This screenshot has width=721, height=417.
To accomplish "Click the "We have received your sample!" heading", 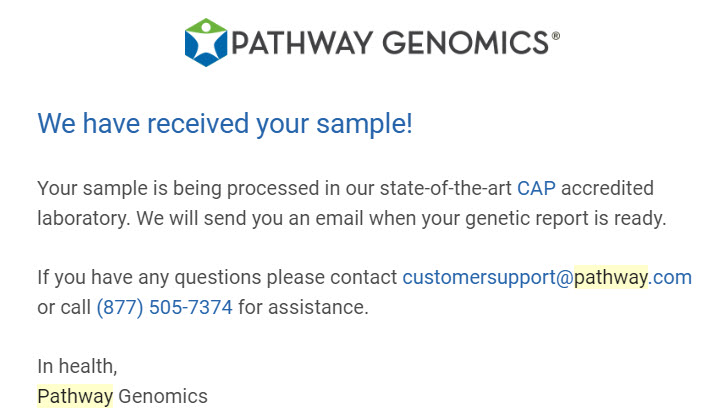I will pyautogui.click(x=225, y=124).
